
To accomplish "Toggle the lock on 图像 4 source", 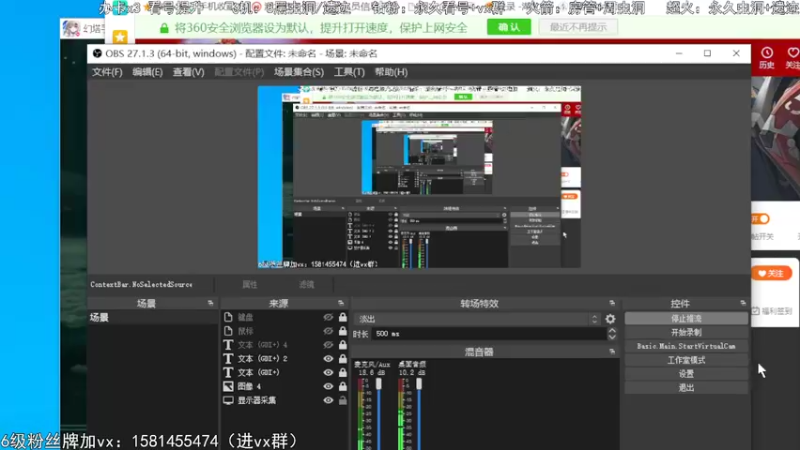I will pos(343,386).
